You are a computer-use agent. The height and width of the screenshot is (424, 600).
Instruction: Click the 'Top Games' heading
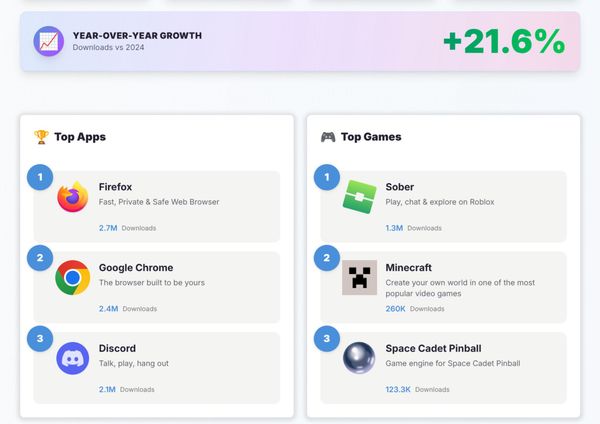point(371,137)
